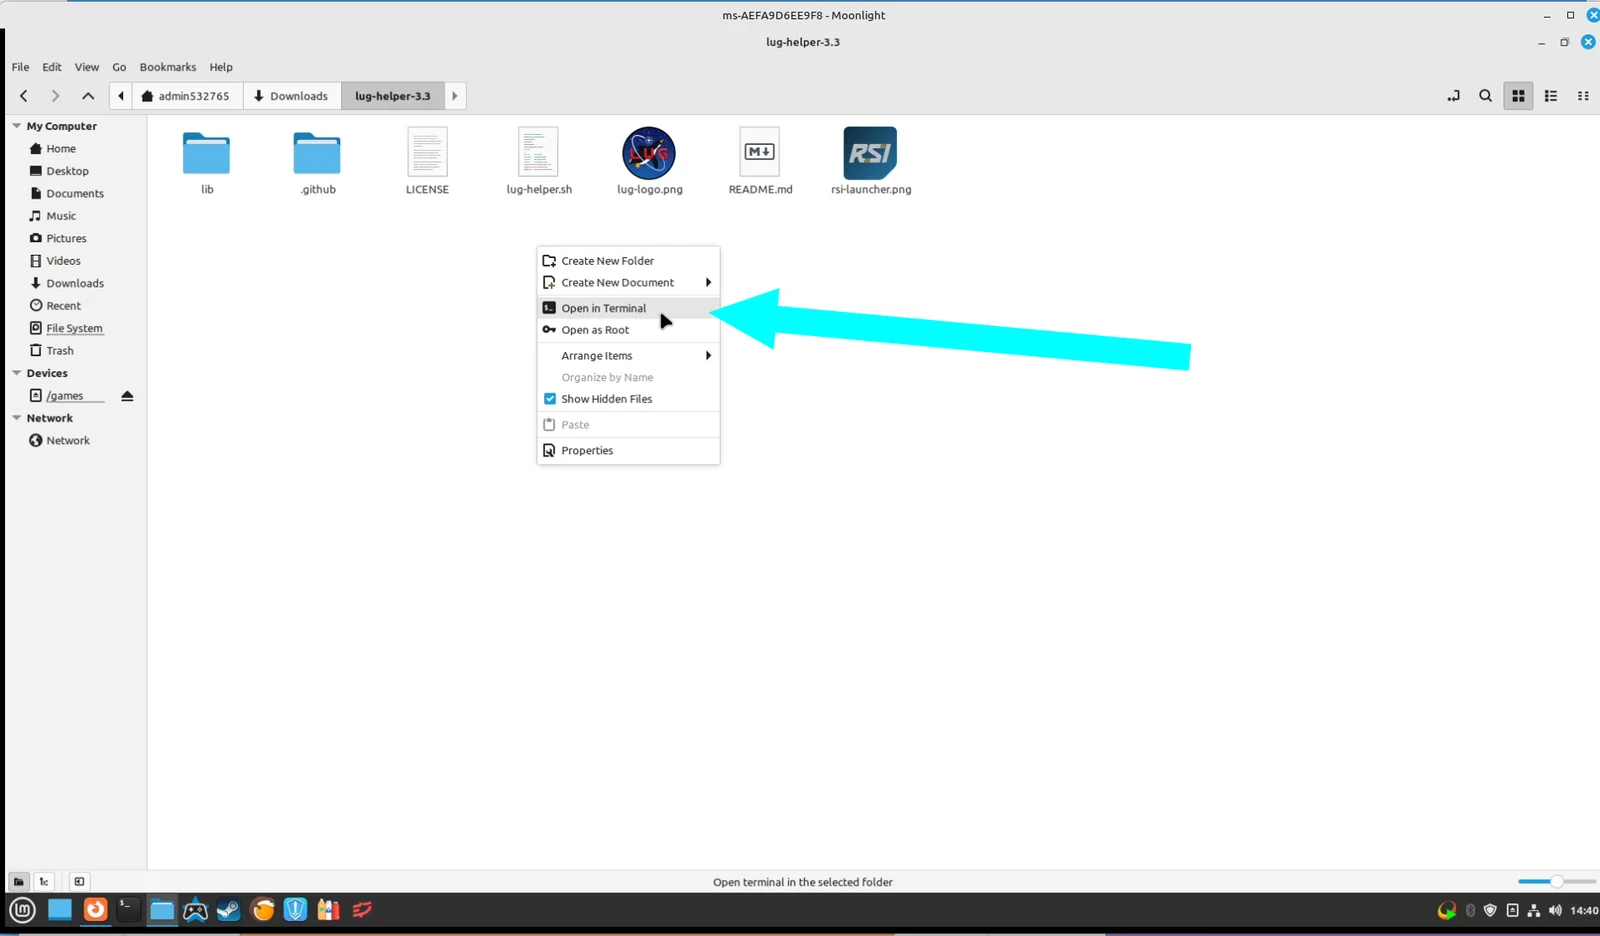This screenshot has height=936, width=1600.
Task: Switch to icon grid view
Action: pyautogui.click(x=1518, y=96)
